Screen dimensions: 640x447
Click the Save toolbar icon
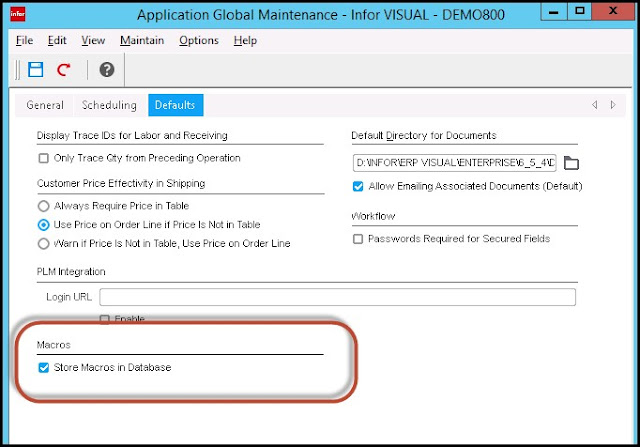[x=36, y=69]
